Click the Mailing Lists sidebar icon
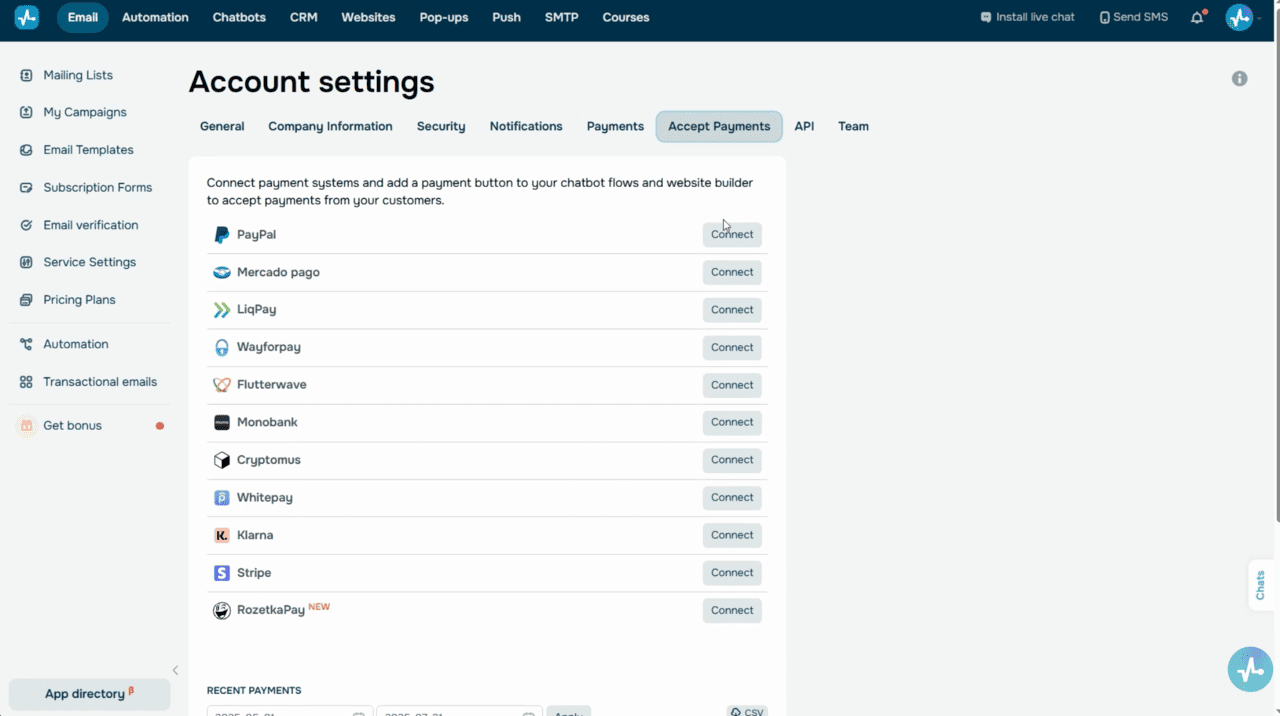This screenshot has height=716, width=1280. [x=26, y=75]
